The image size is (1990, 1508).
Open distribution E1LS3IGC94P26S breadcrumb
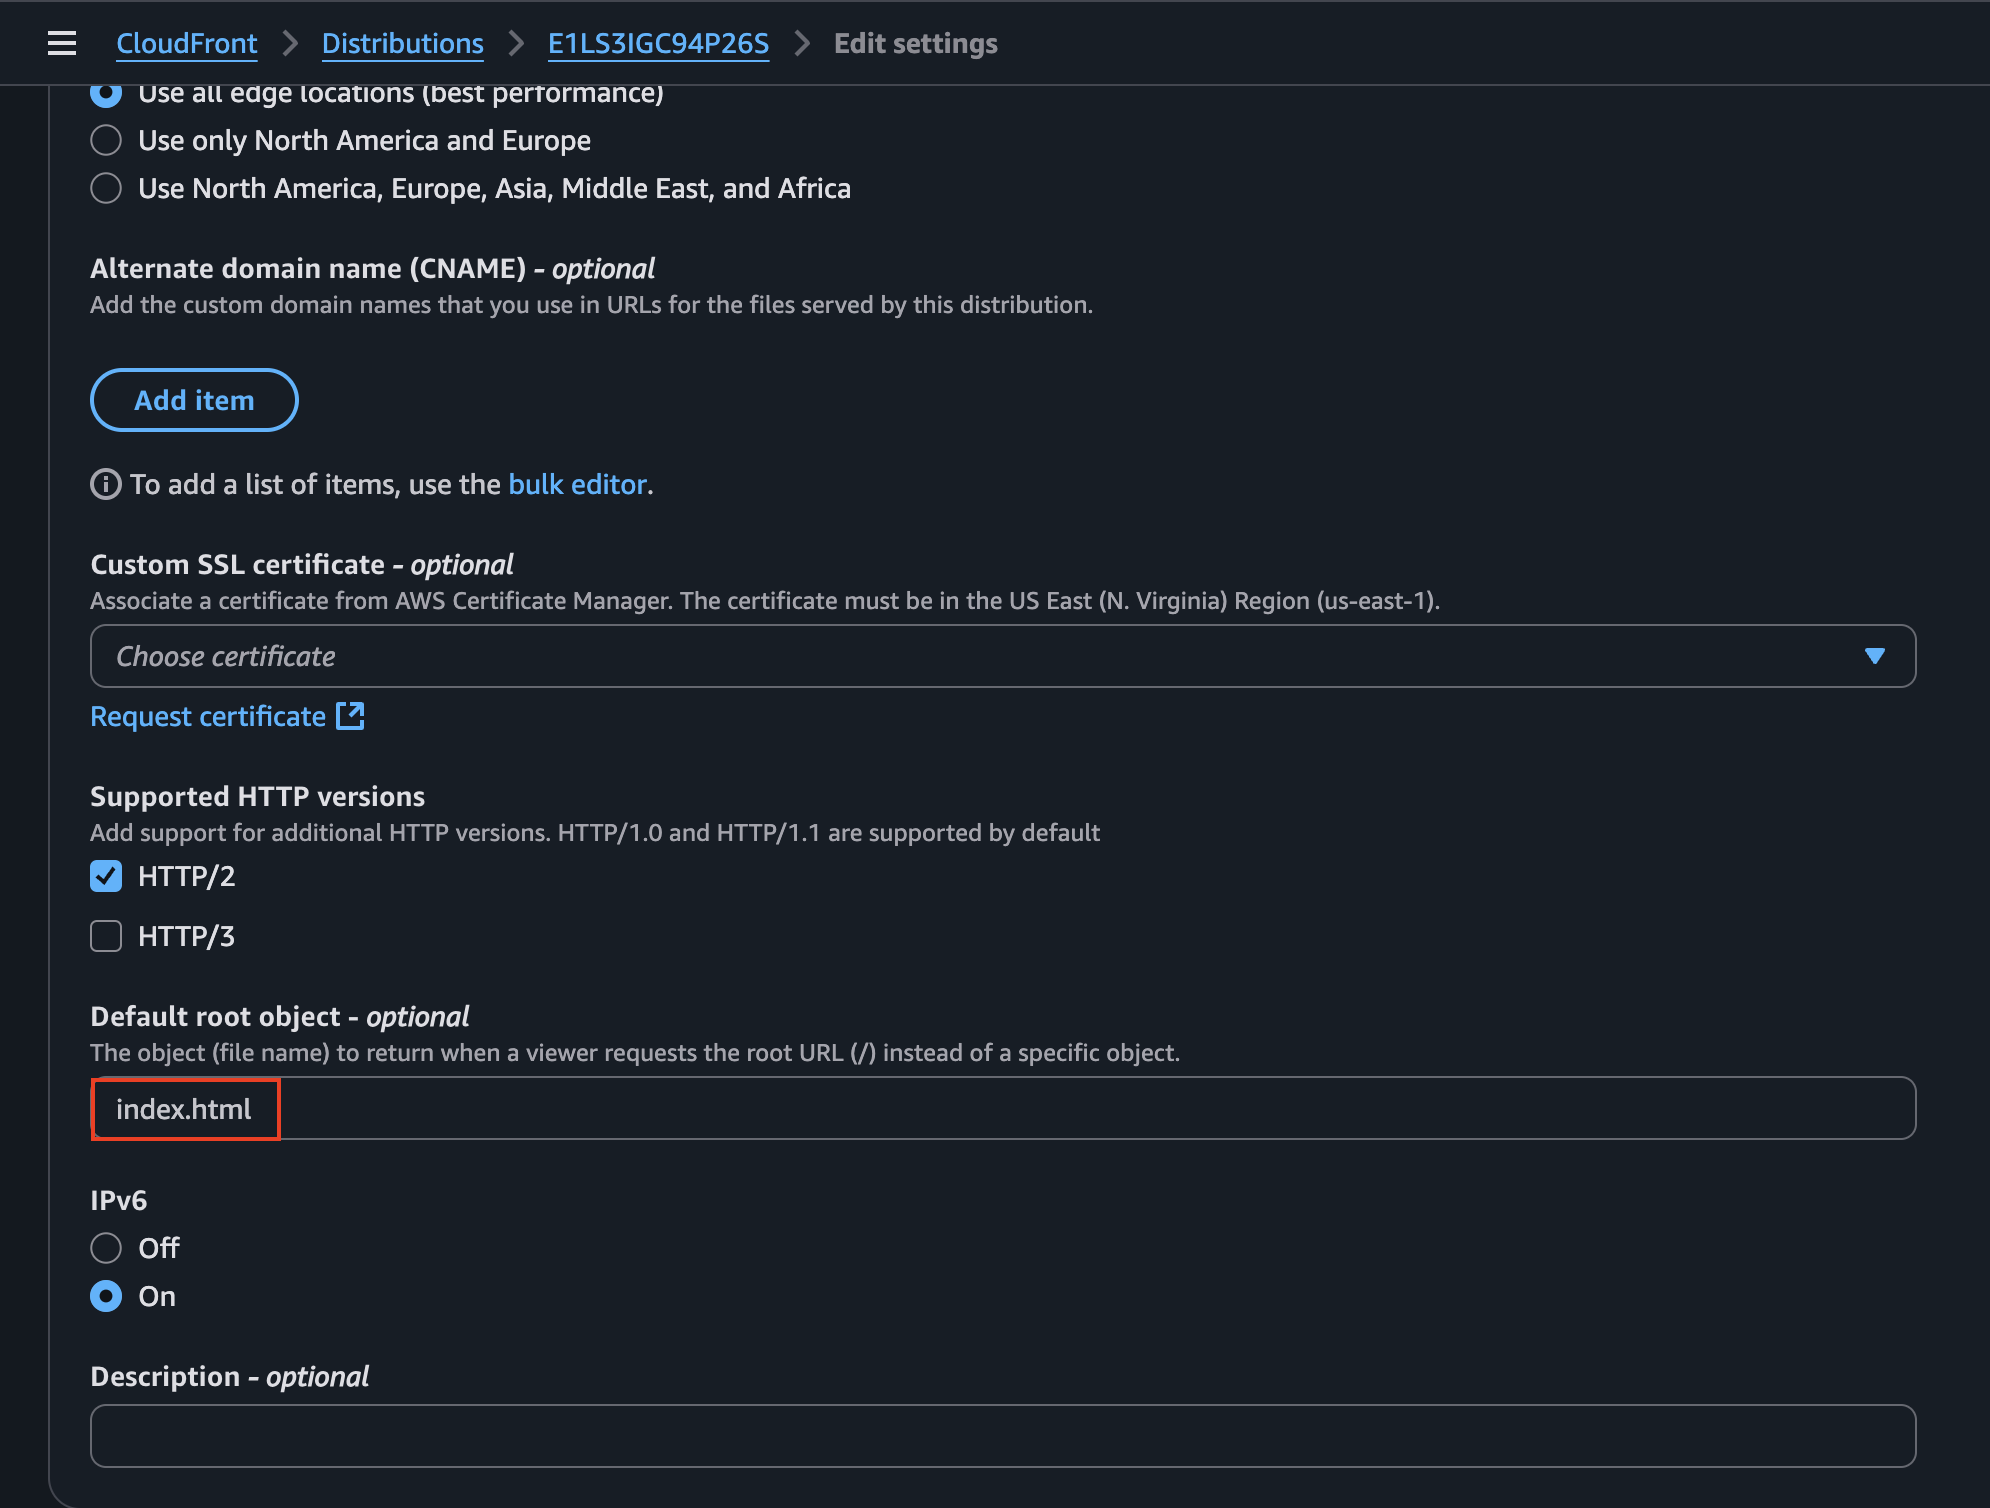click(x=657, y=43)
